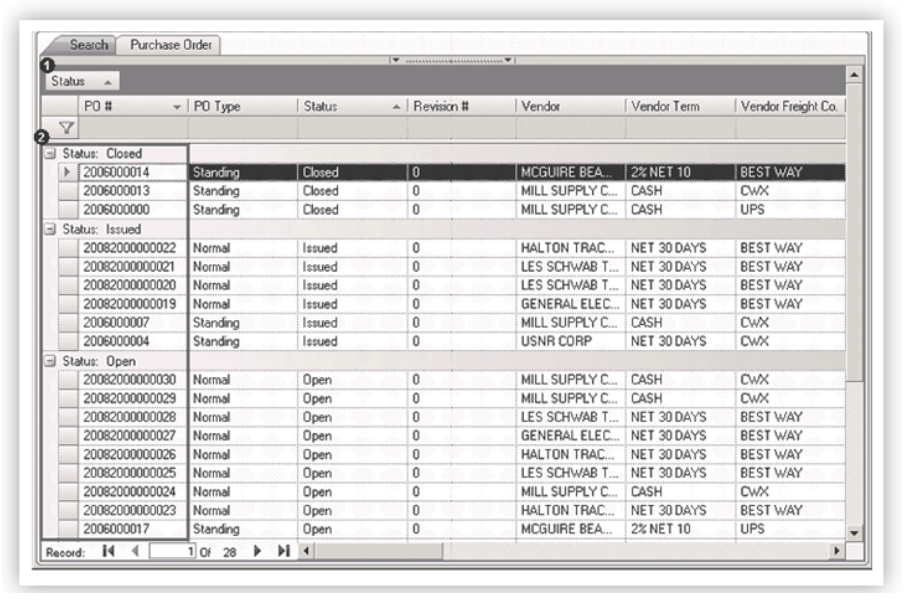The image size is (907, 606).
Task: Collapse the Status: Issued group
Action: click(47, 229)
